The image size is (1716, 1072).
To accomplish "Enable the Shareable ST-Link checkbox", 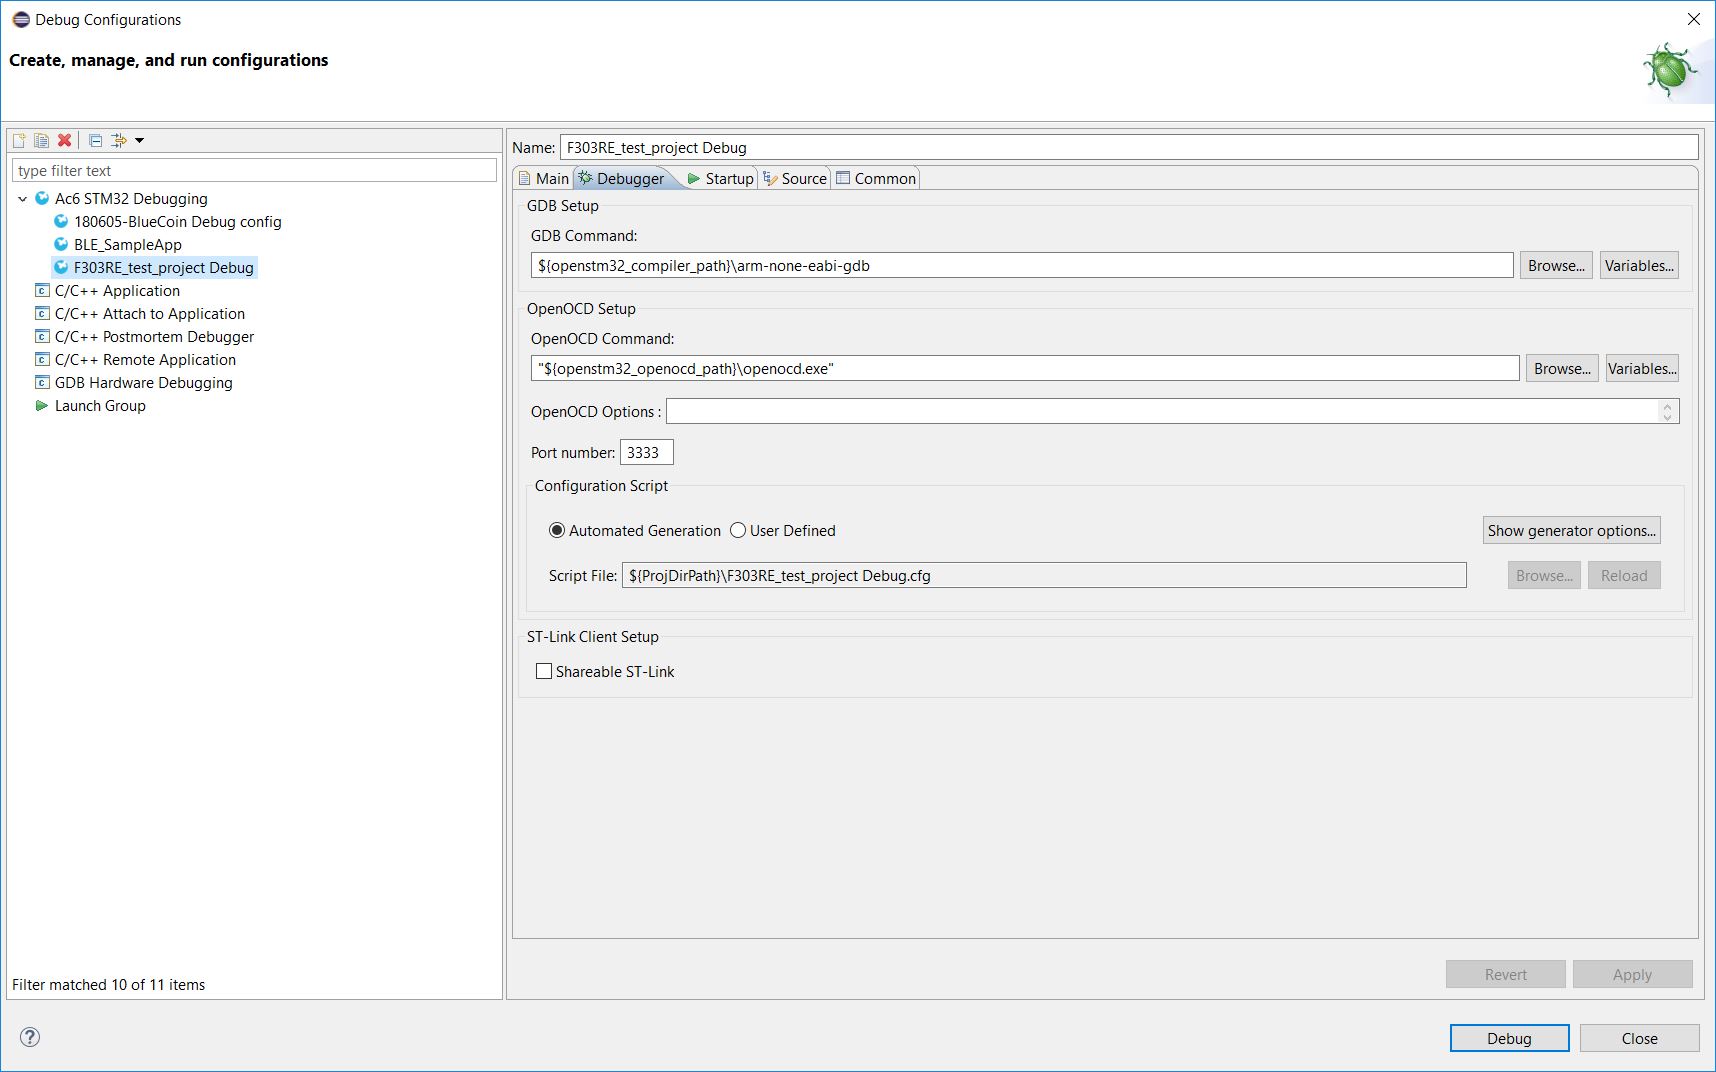I will tap(544, 671).
